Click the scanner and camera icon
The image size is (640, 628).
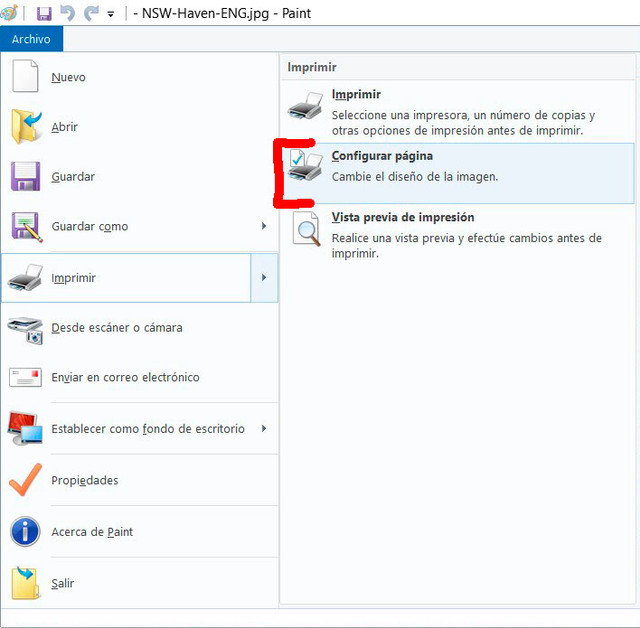pos(25,330)
